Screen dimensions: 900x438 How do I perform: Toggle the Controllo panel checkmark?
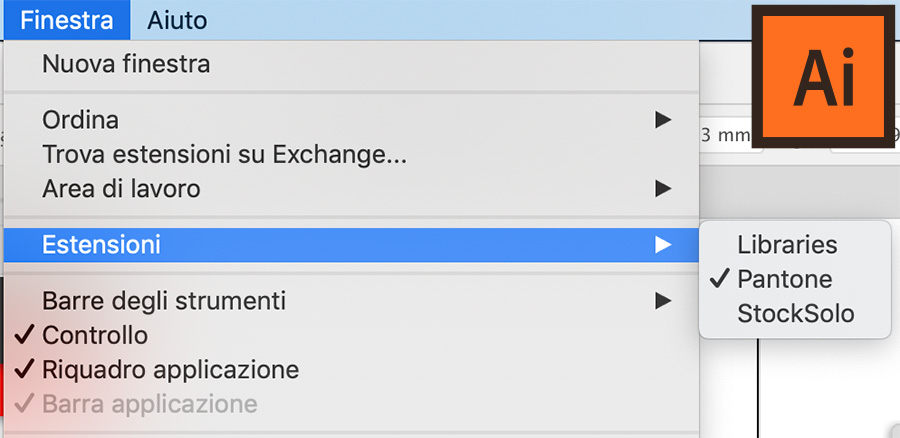(x=351, y=335)
